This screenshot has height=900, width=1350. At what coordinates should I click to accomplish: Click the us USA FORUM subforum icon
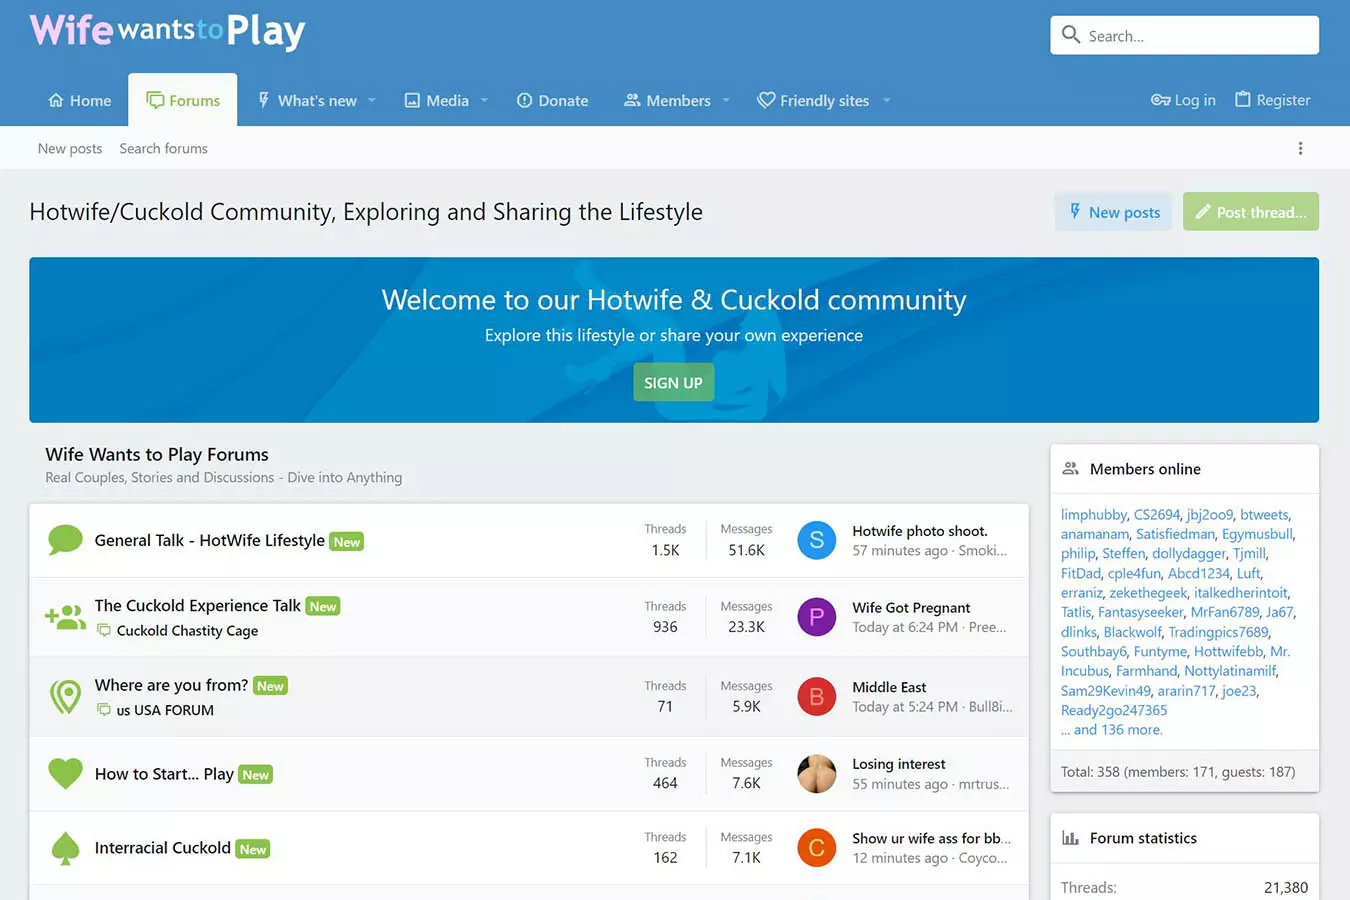(103, 710)
